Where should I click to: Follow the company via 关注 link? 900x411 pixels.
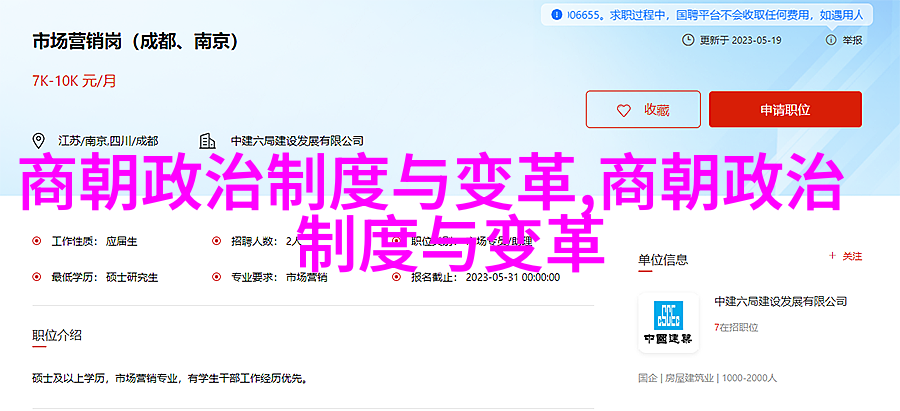click(x=845, y=257)
